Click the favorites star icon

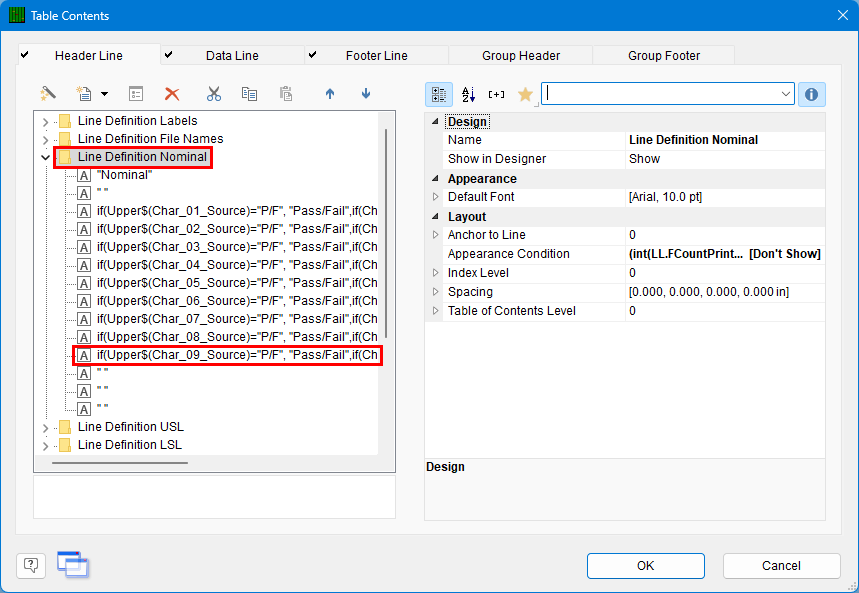click(525, 94)
